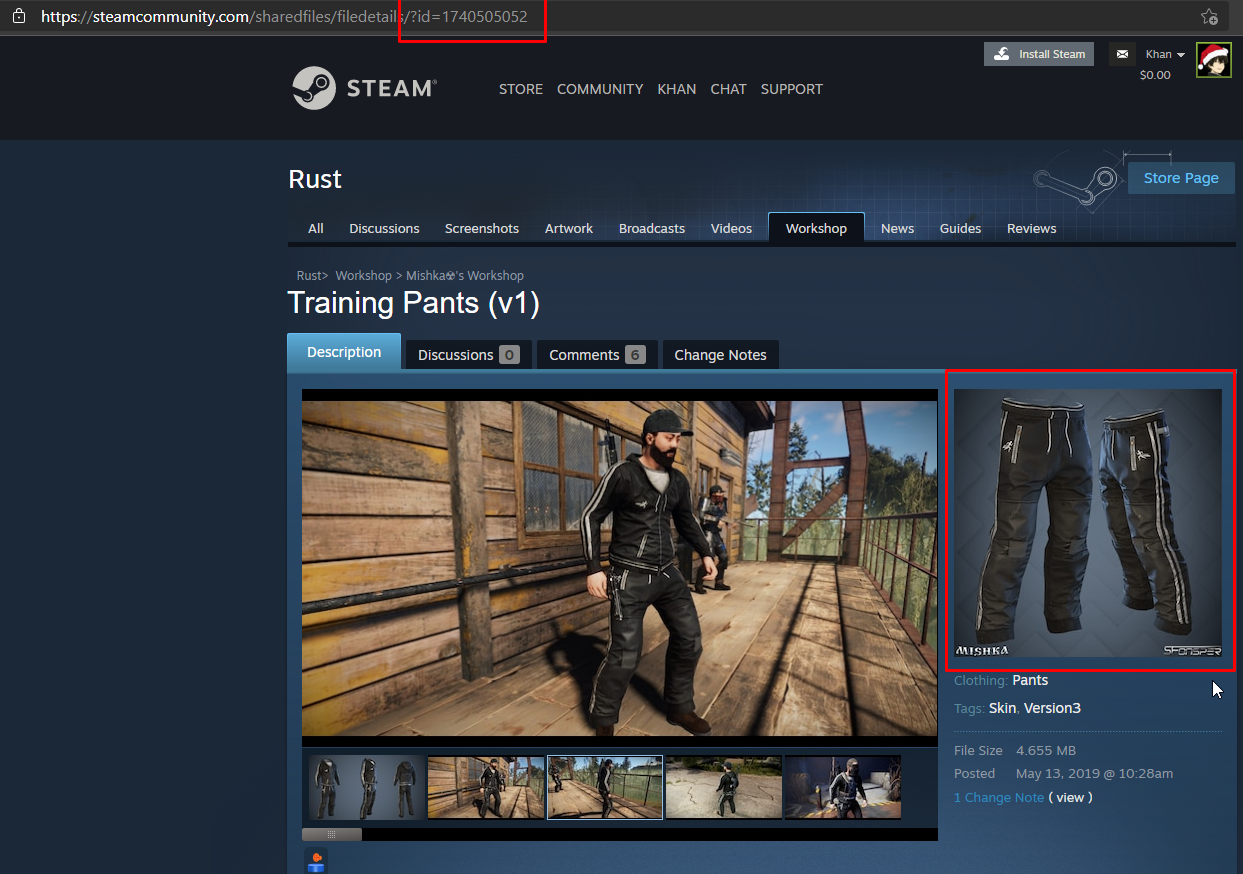Image resolution: width=1243 pixels, height=874 pixels.
Task: Open the item Discussions 0 tab
Action: pos(468,354)
